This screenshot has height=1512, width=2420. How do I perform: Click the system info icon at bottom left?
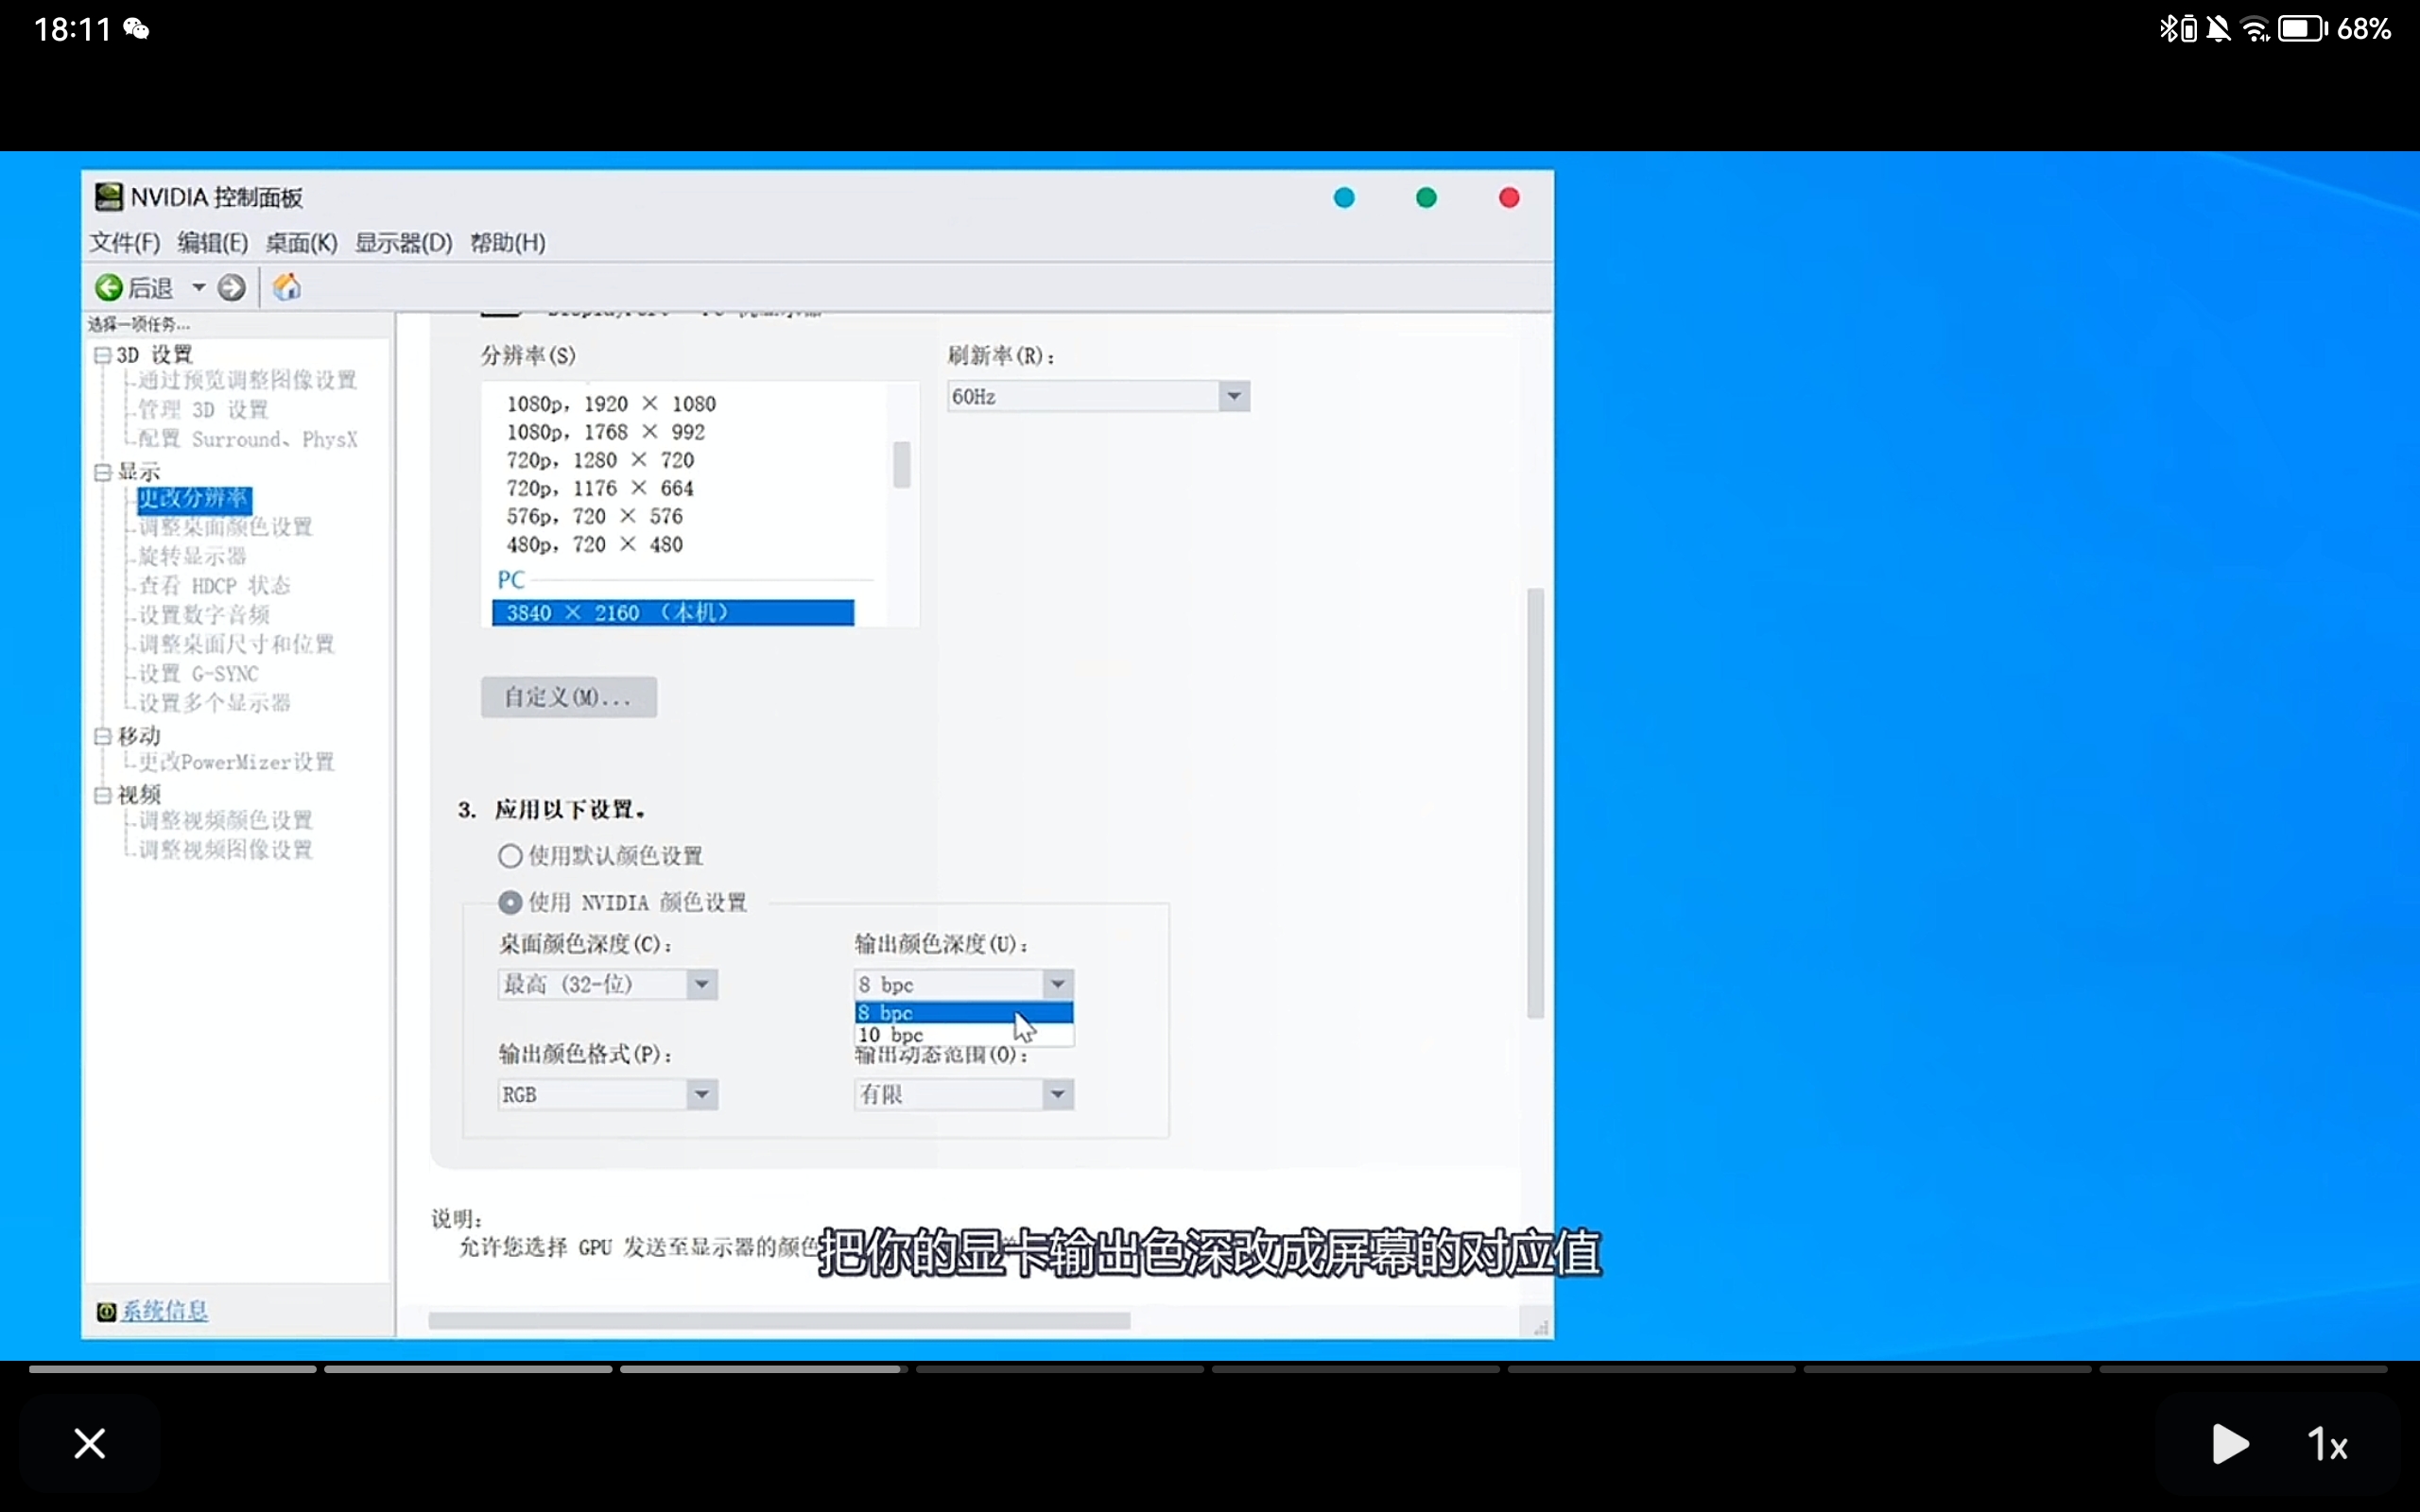106,1311
